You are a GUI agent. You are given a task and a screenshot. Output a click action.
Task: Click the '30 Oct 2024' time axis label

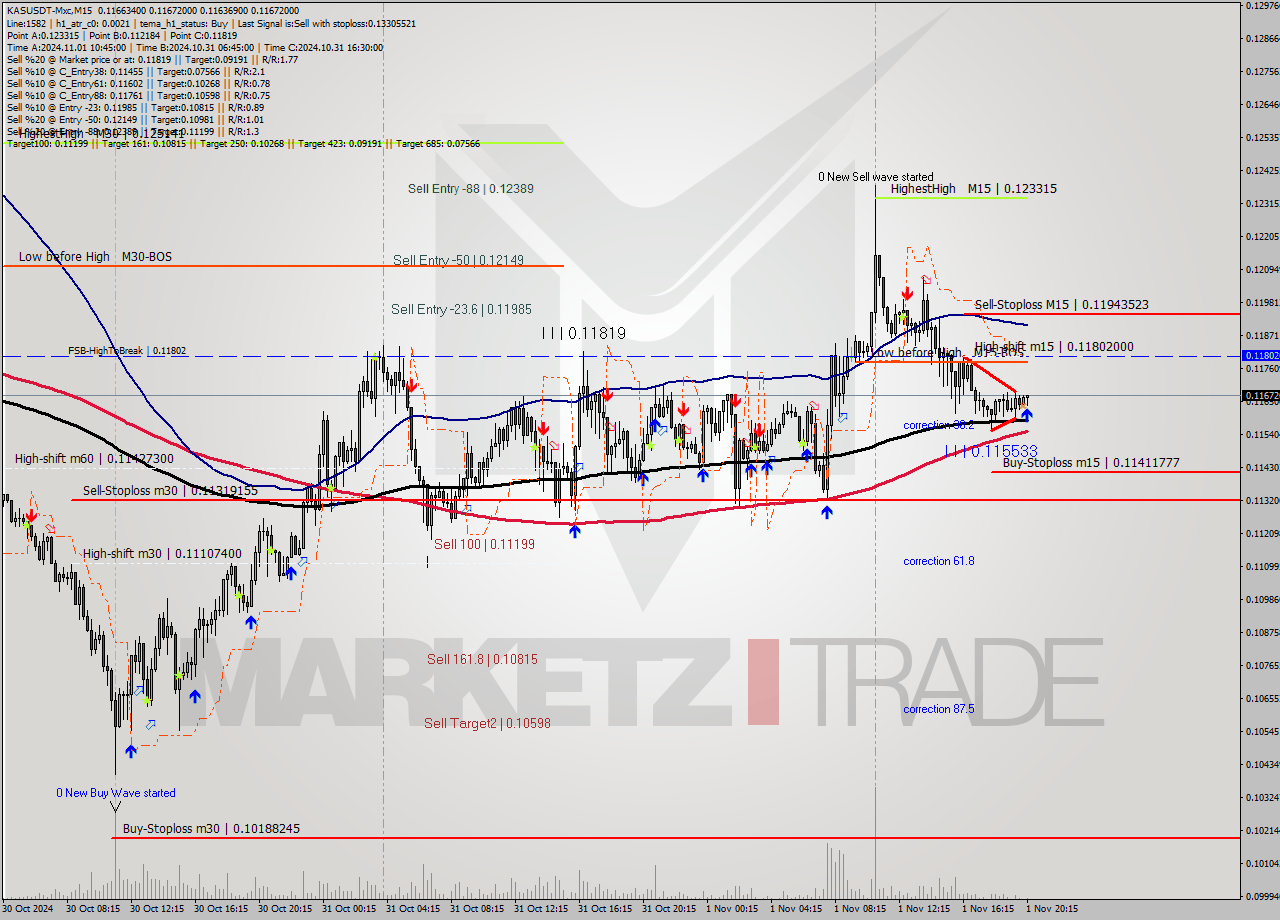click(x=28, y=909)
